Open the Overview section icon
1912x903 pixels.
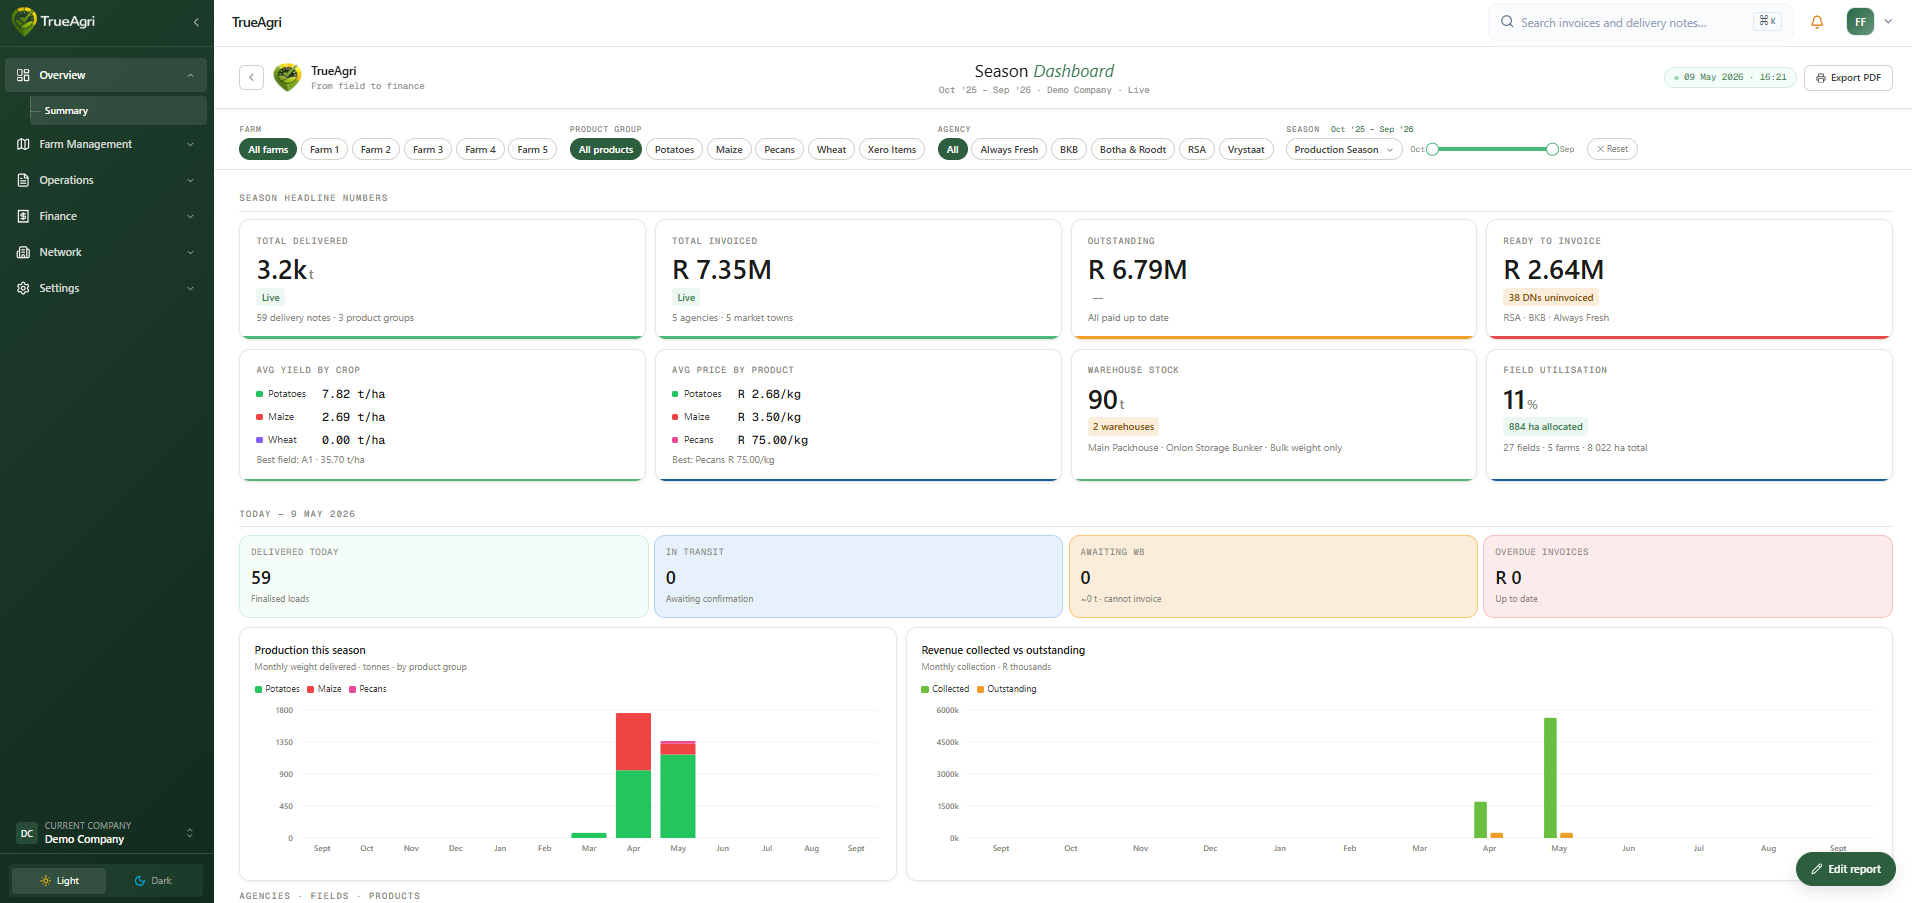pyautogui.click(x=23, y=75)
